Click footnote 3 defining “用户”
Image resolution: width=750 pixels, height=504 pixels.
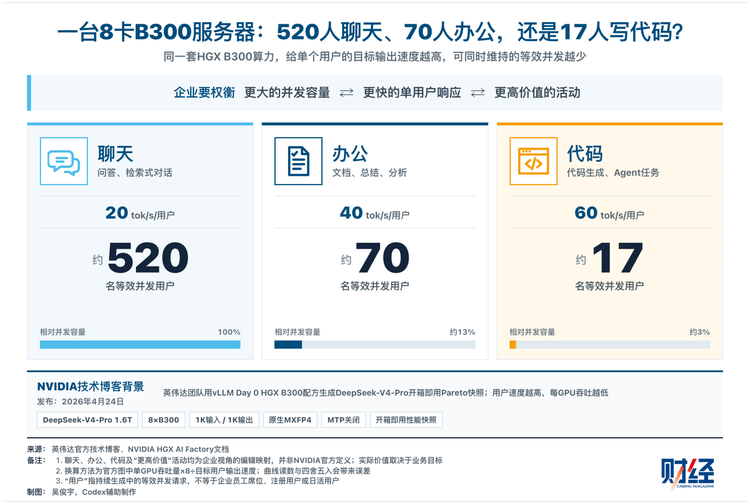click(197, 481)
